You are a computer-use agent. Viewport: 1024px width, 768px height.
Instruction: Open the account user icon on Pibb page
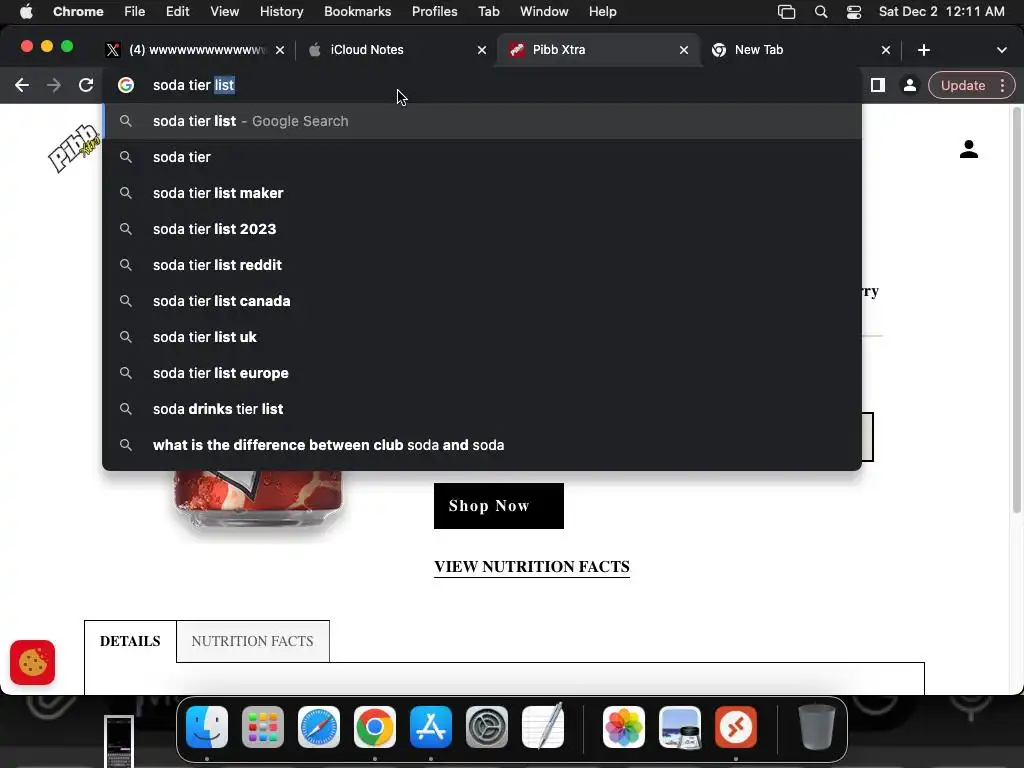(968, 150)
